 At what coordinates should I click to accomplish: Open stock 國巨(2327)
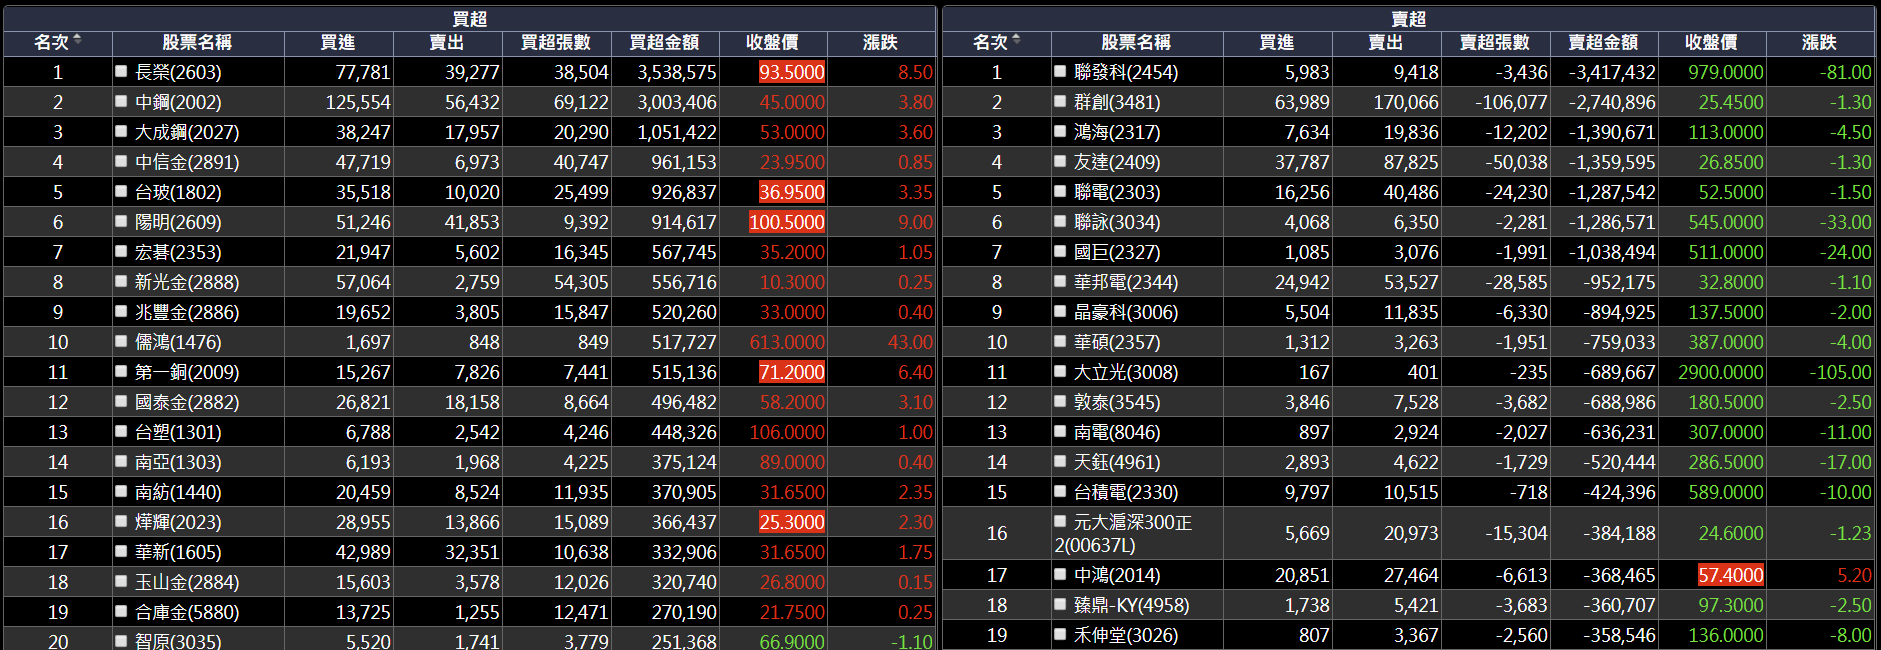coord(1117,252)
